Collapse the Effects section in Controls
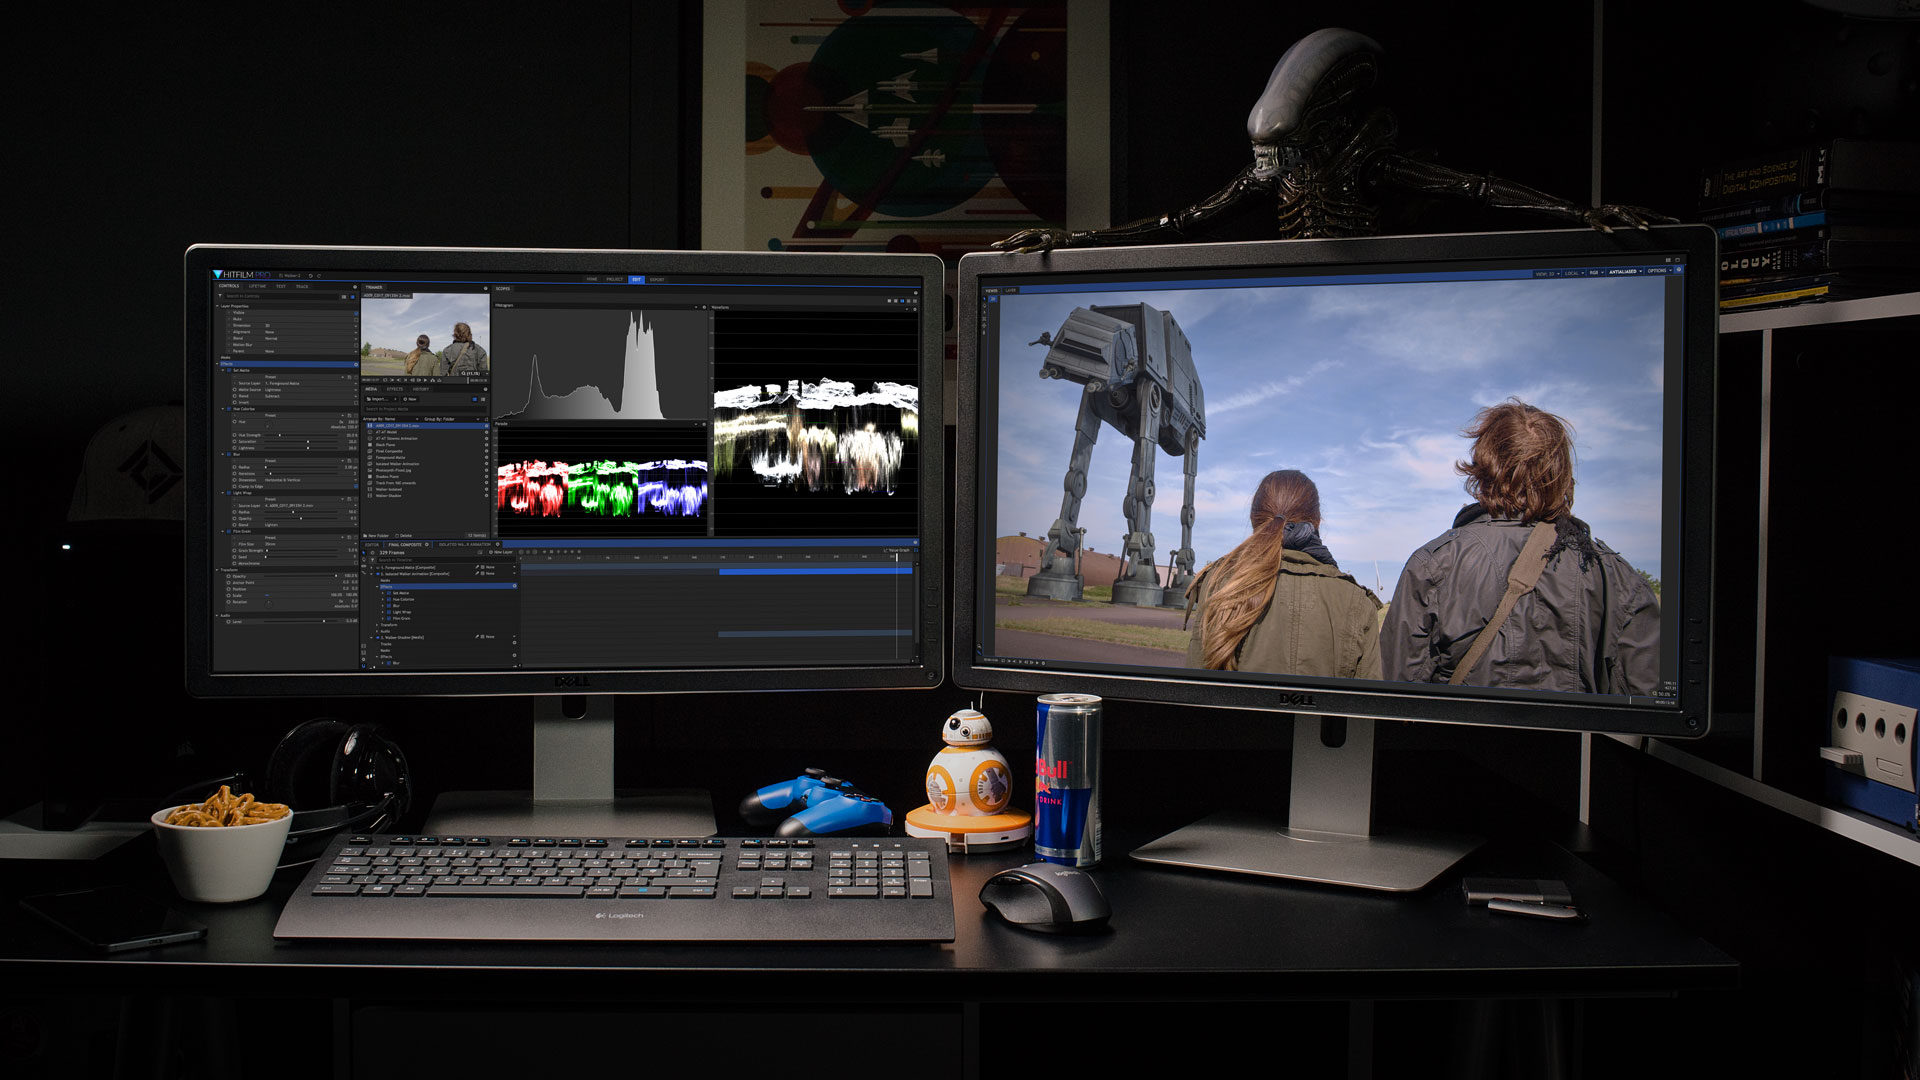 [217, 364]
